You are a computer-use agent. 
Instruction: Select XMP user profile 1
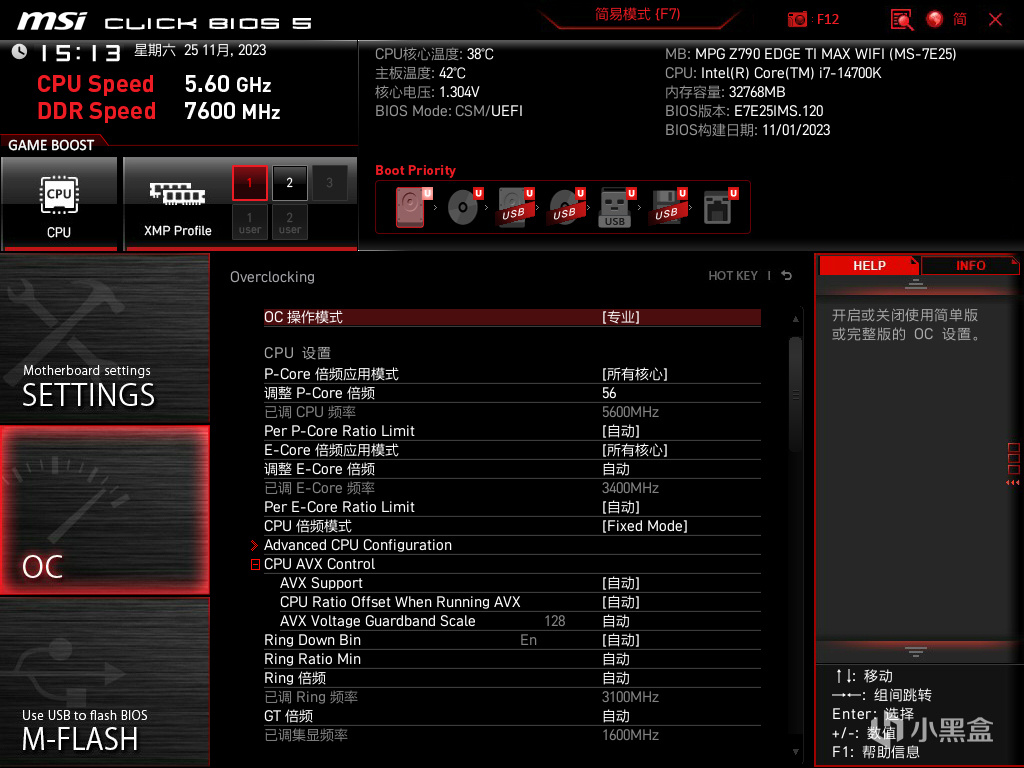249,222
